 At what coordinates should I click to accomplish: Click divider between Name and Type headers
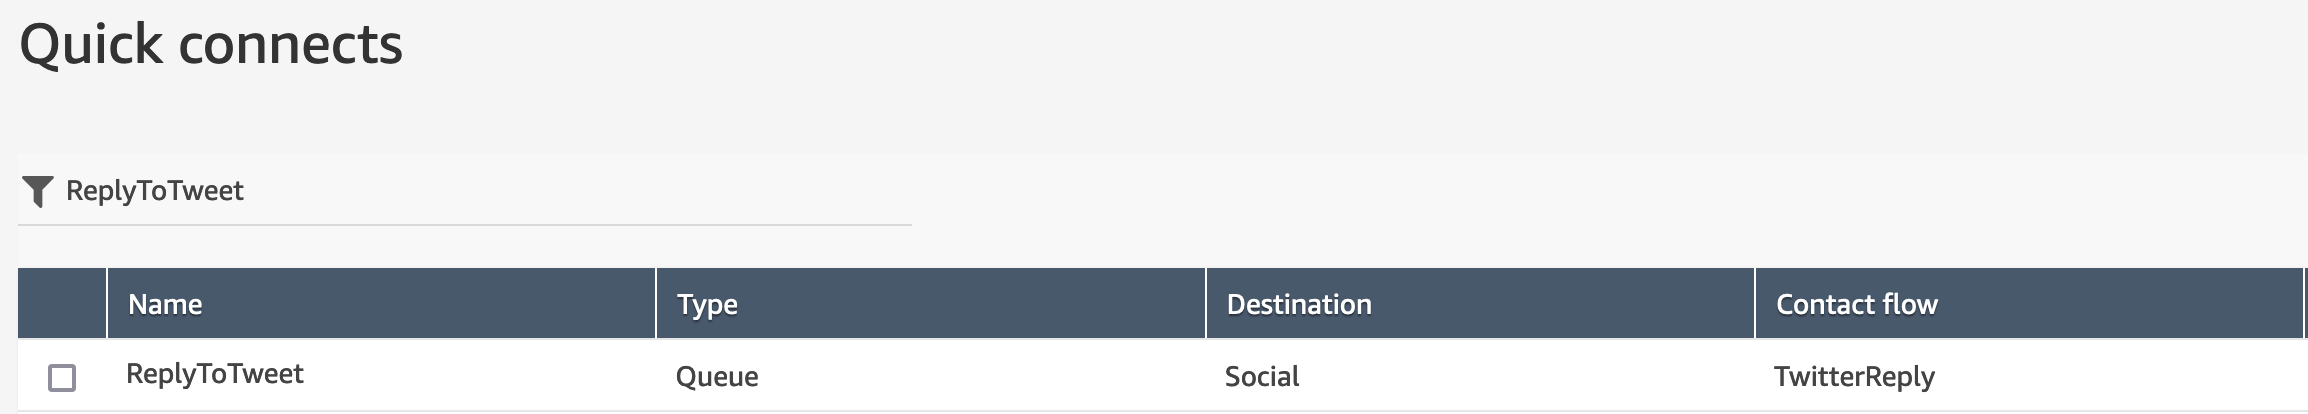pyautogui.click(x=656, y=303)
